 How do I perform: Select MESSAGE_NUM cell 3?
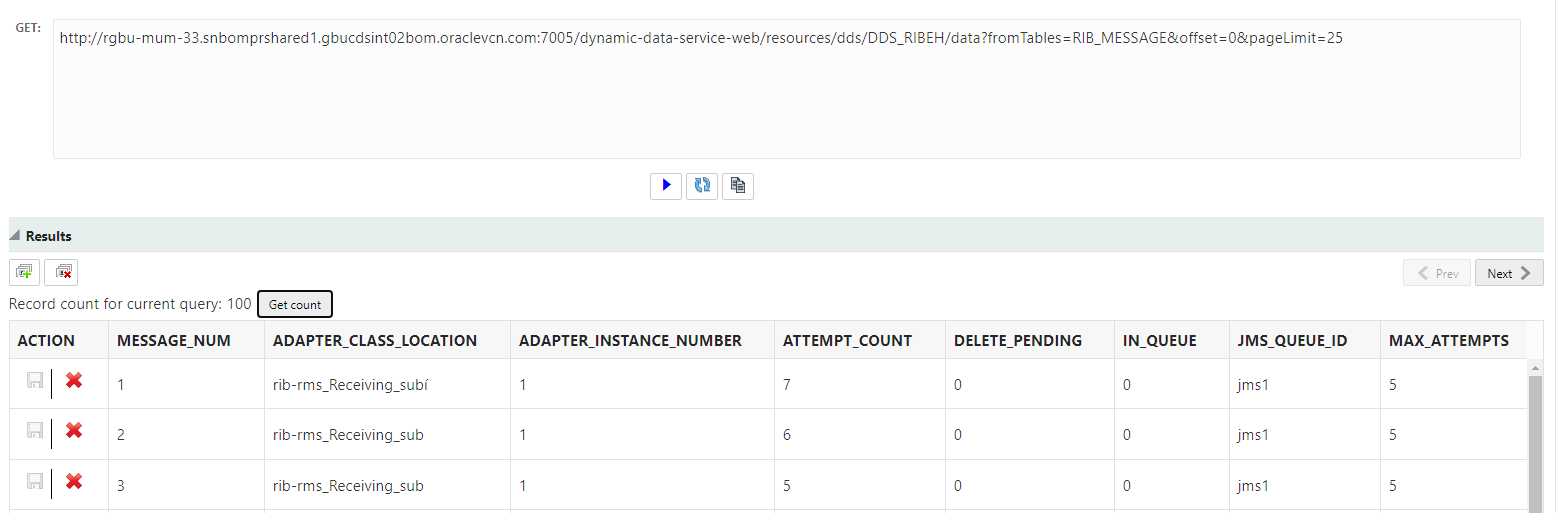tap(186, 485)
